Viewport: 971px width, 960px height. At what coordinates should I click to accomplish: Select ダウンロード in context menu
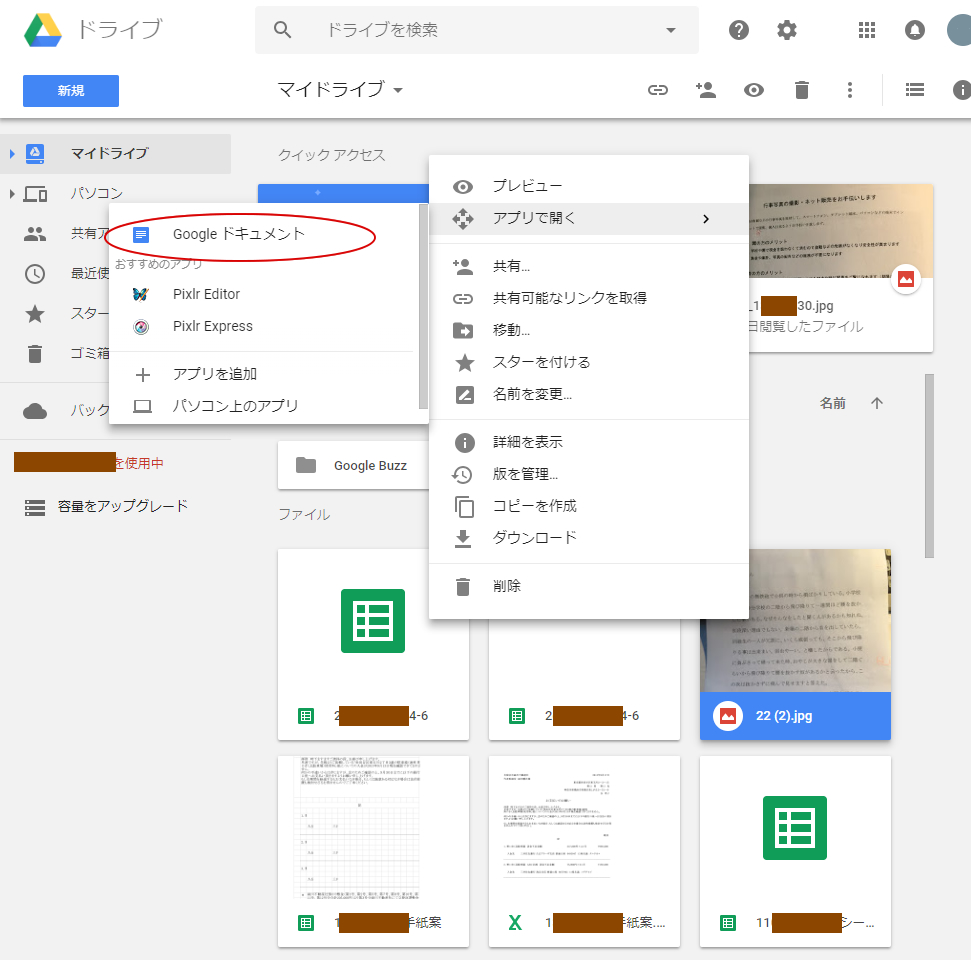pos(588,538)
